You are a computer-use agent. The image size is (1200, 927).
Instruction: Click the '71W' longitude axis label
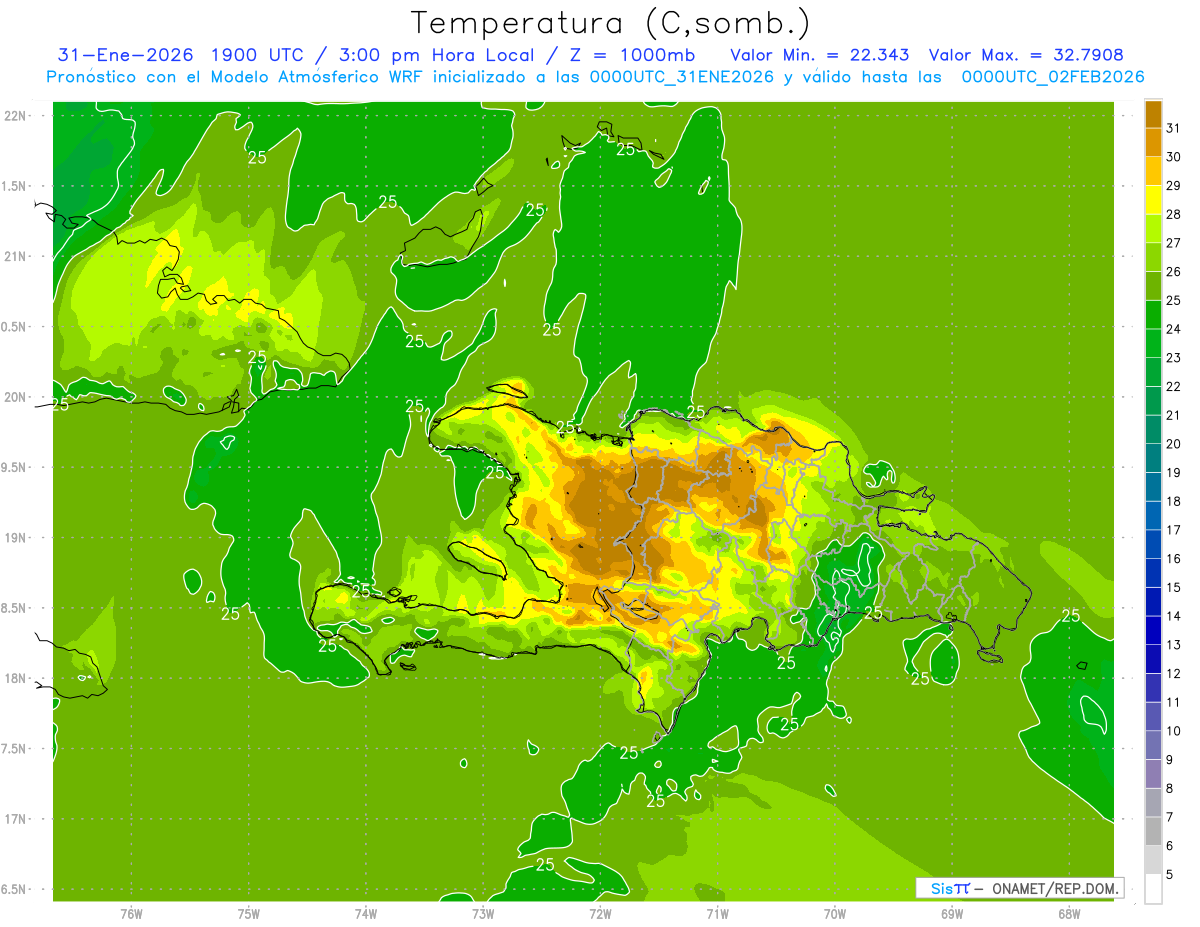(x=717, y=913)
